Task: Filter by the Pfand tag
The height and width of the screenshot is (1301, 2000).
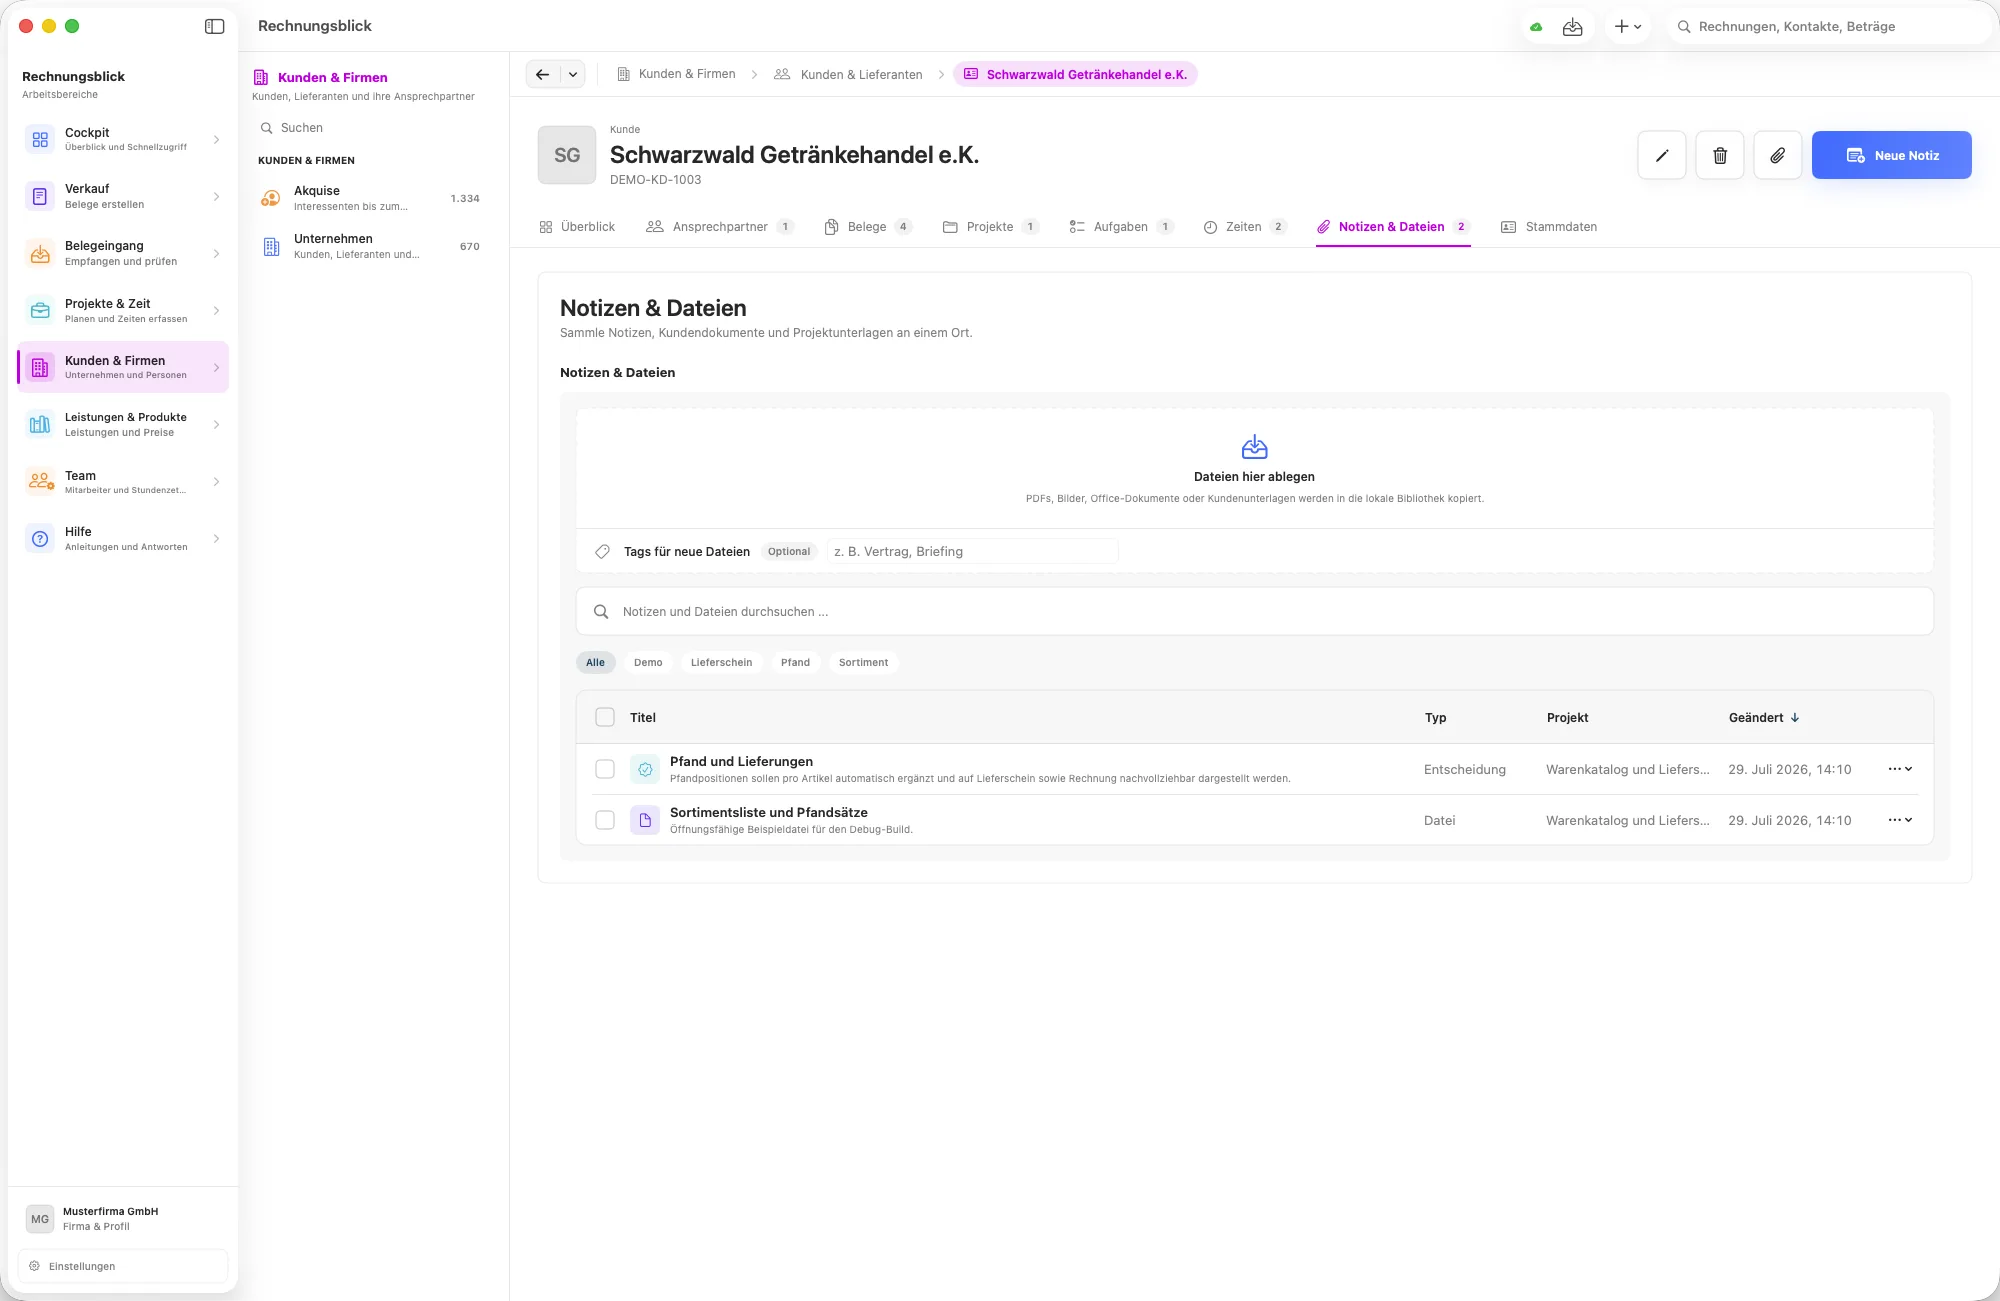Action: pyautogui.click(x=795, y=663)
